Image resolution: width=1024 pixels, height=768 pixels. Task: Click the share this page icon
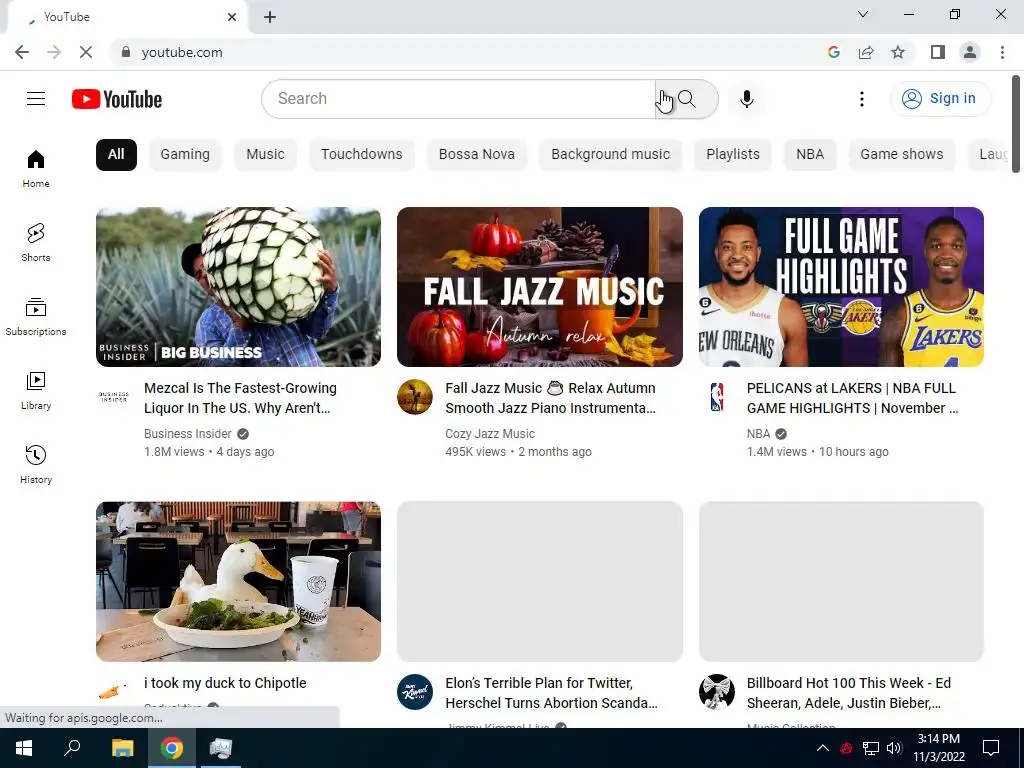(x=866, y=52)
